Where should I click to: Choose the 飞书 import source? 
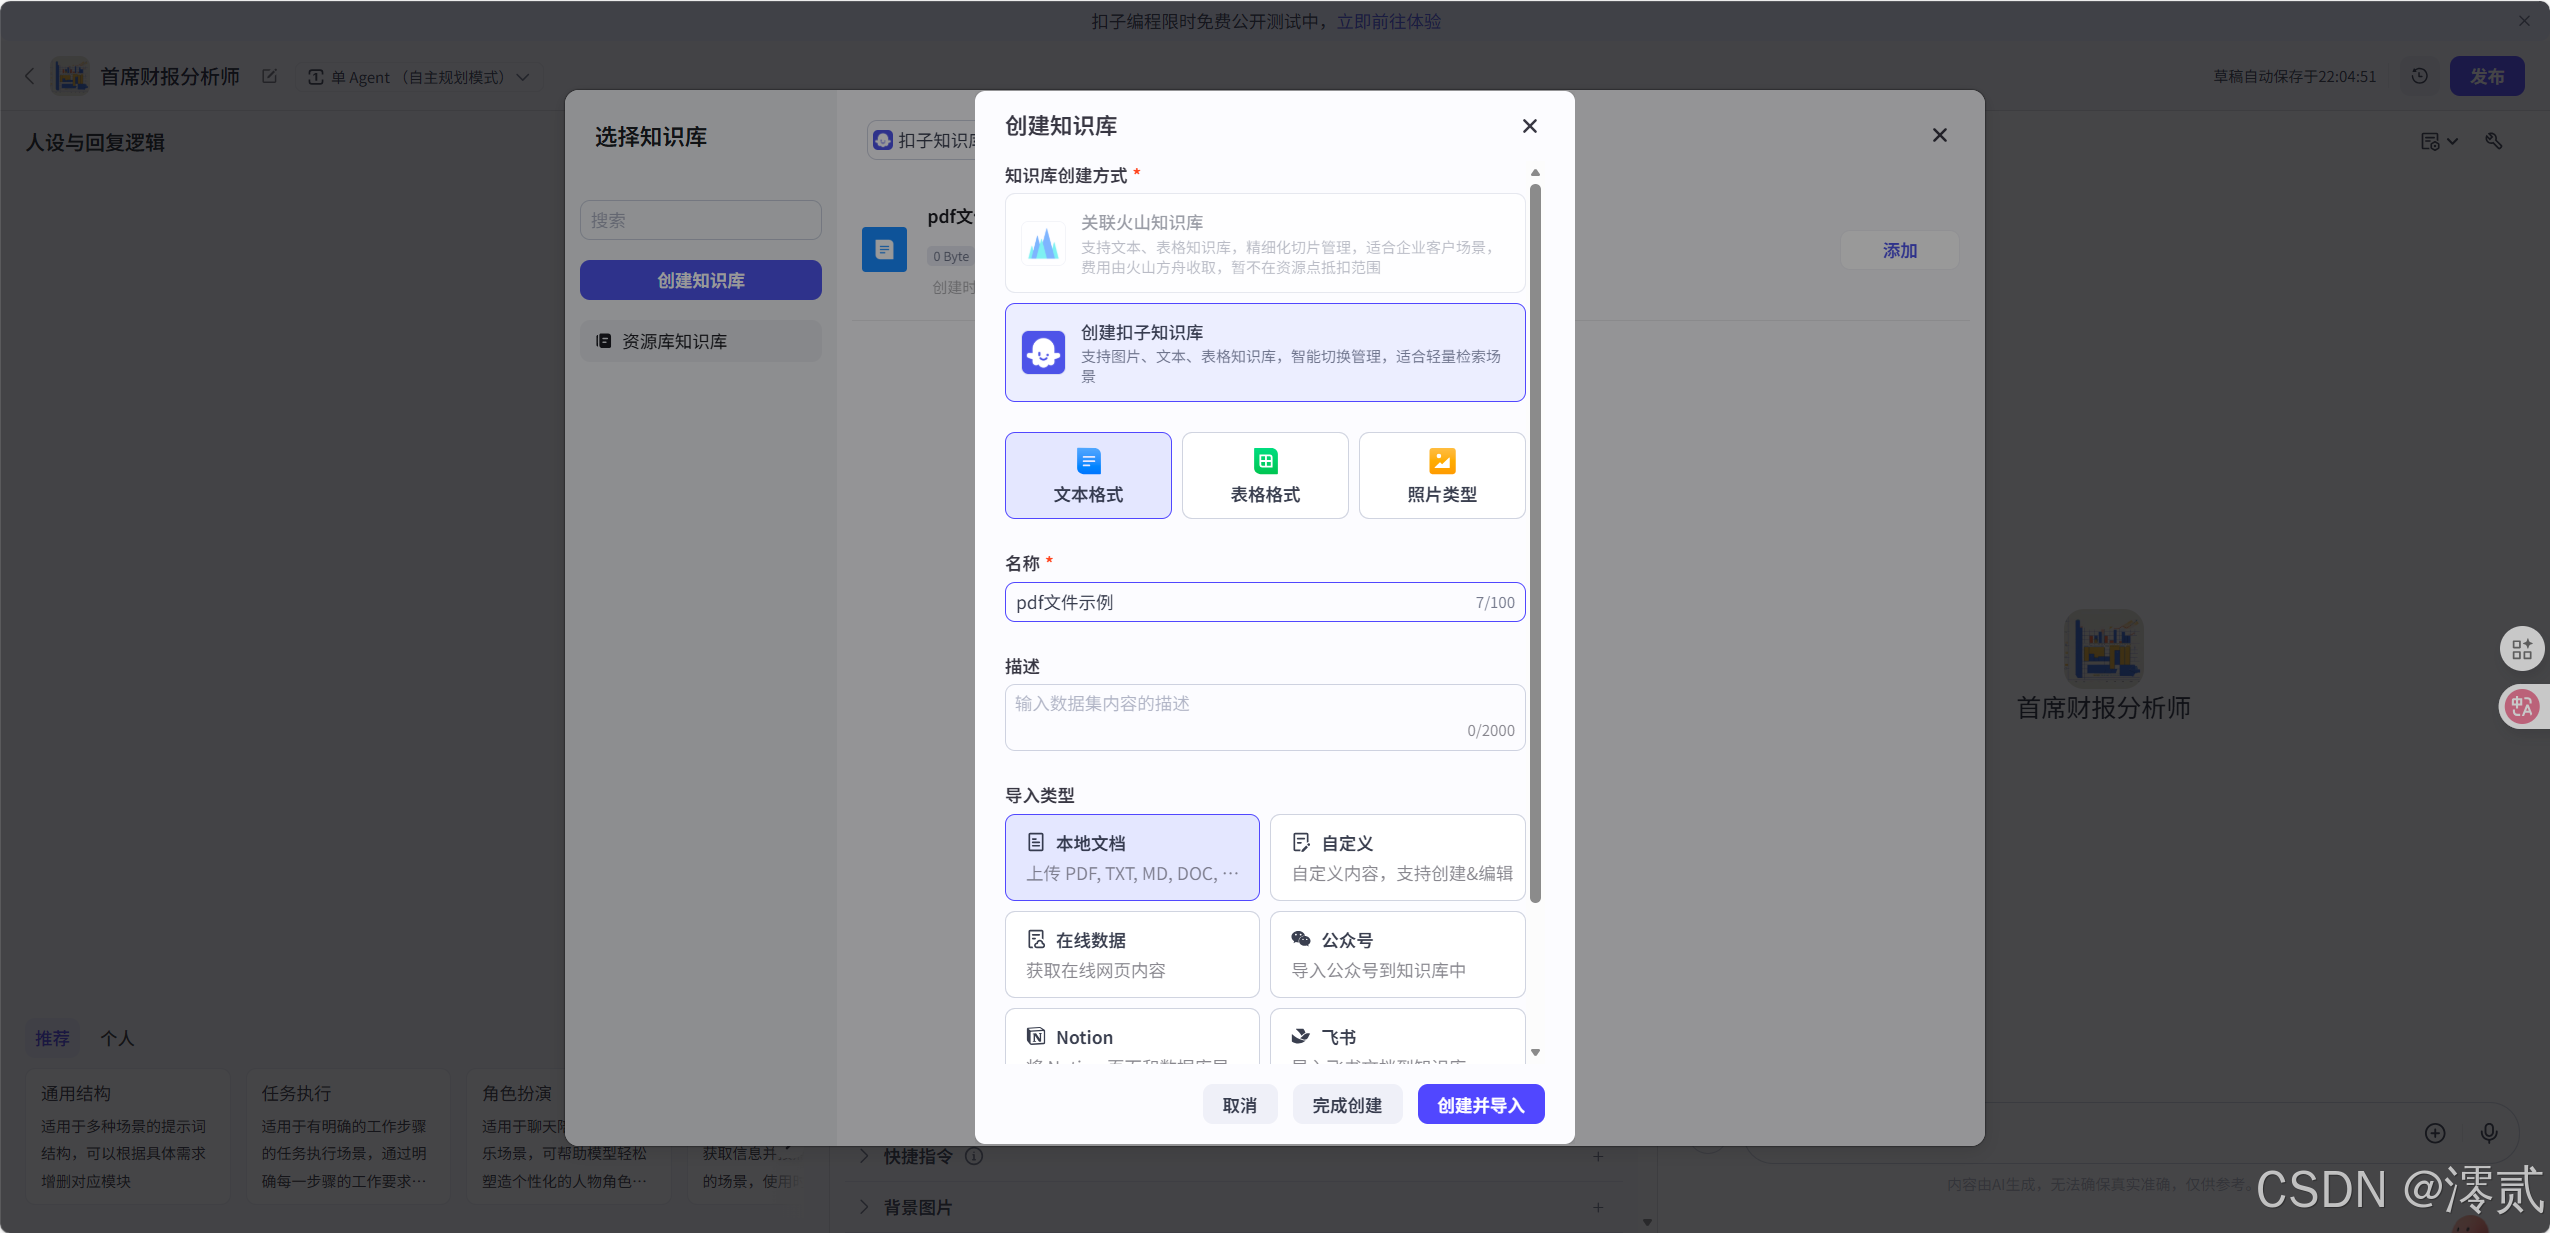(x=1395, y=1037)
